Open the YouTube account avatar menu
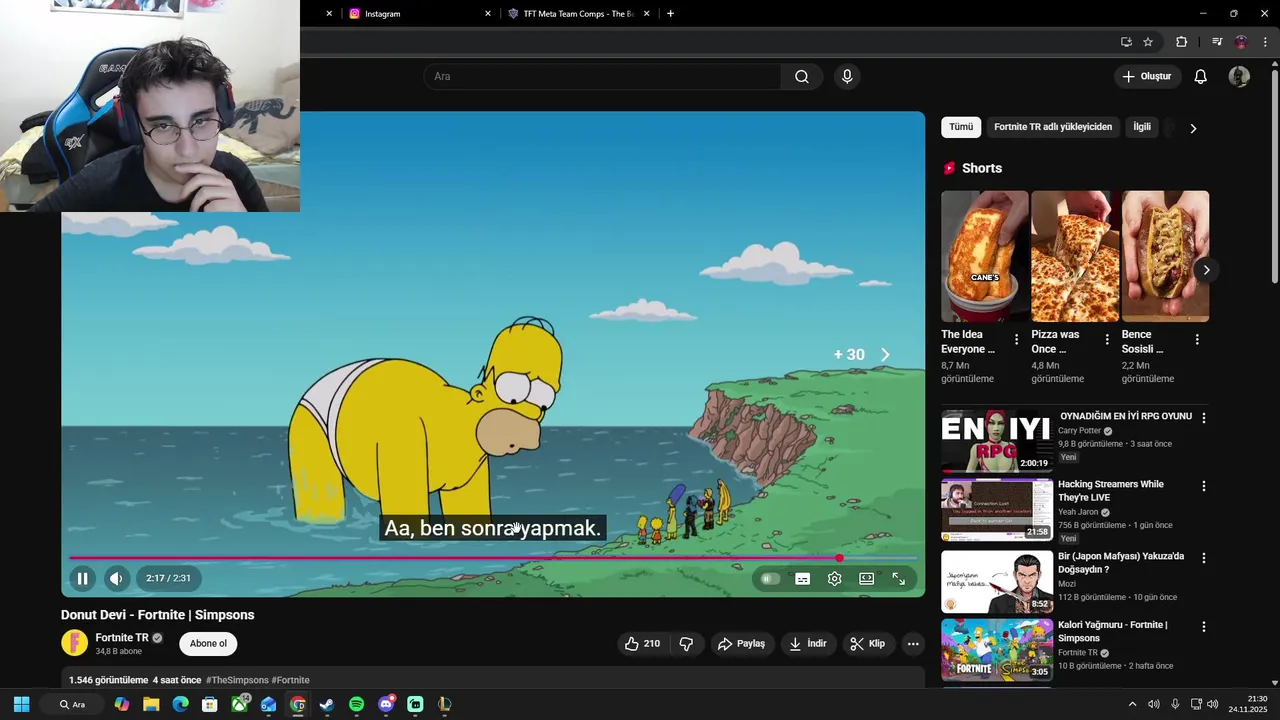Viewport: 1280px width, 720px height. point(1239,77)
